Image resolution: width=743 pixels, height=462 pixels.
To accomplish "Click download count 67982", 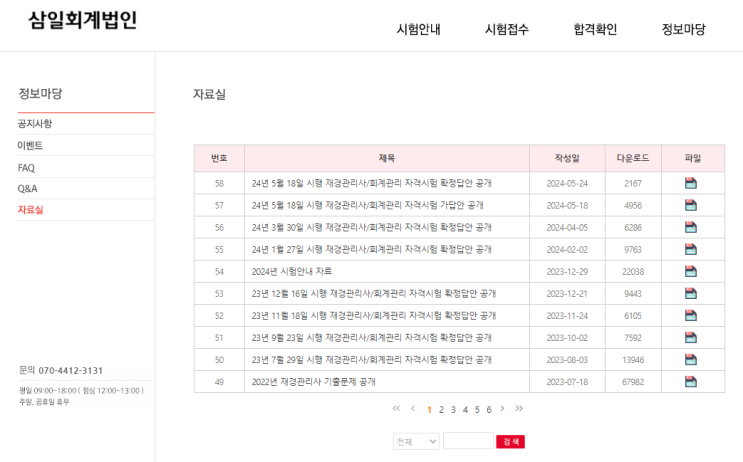I will click(x=633, y=382).
